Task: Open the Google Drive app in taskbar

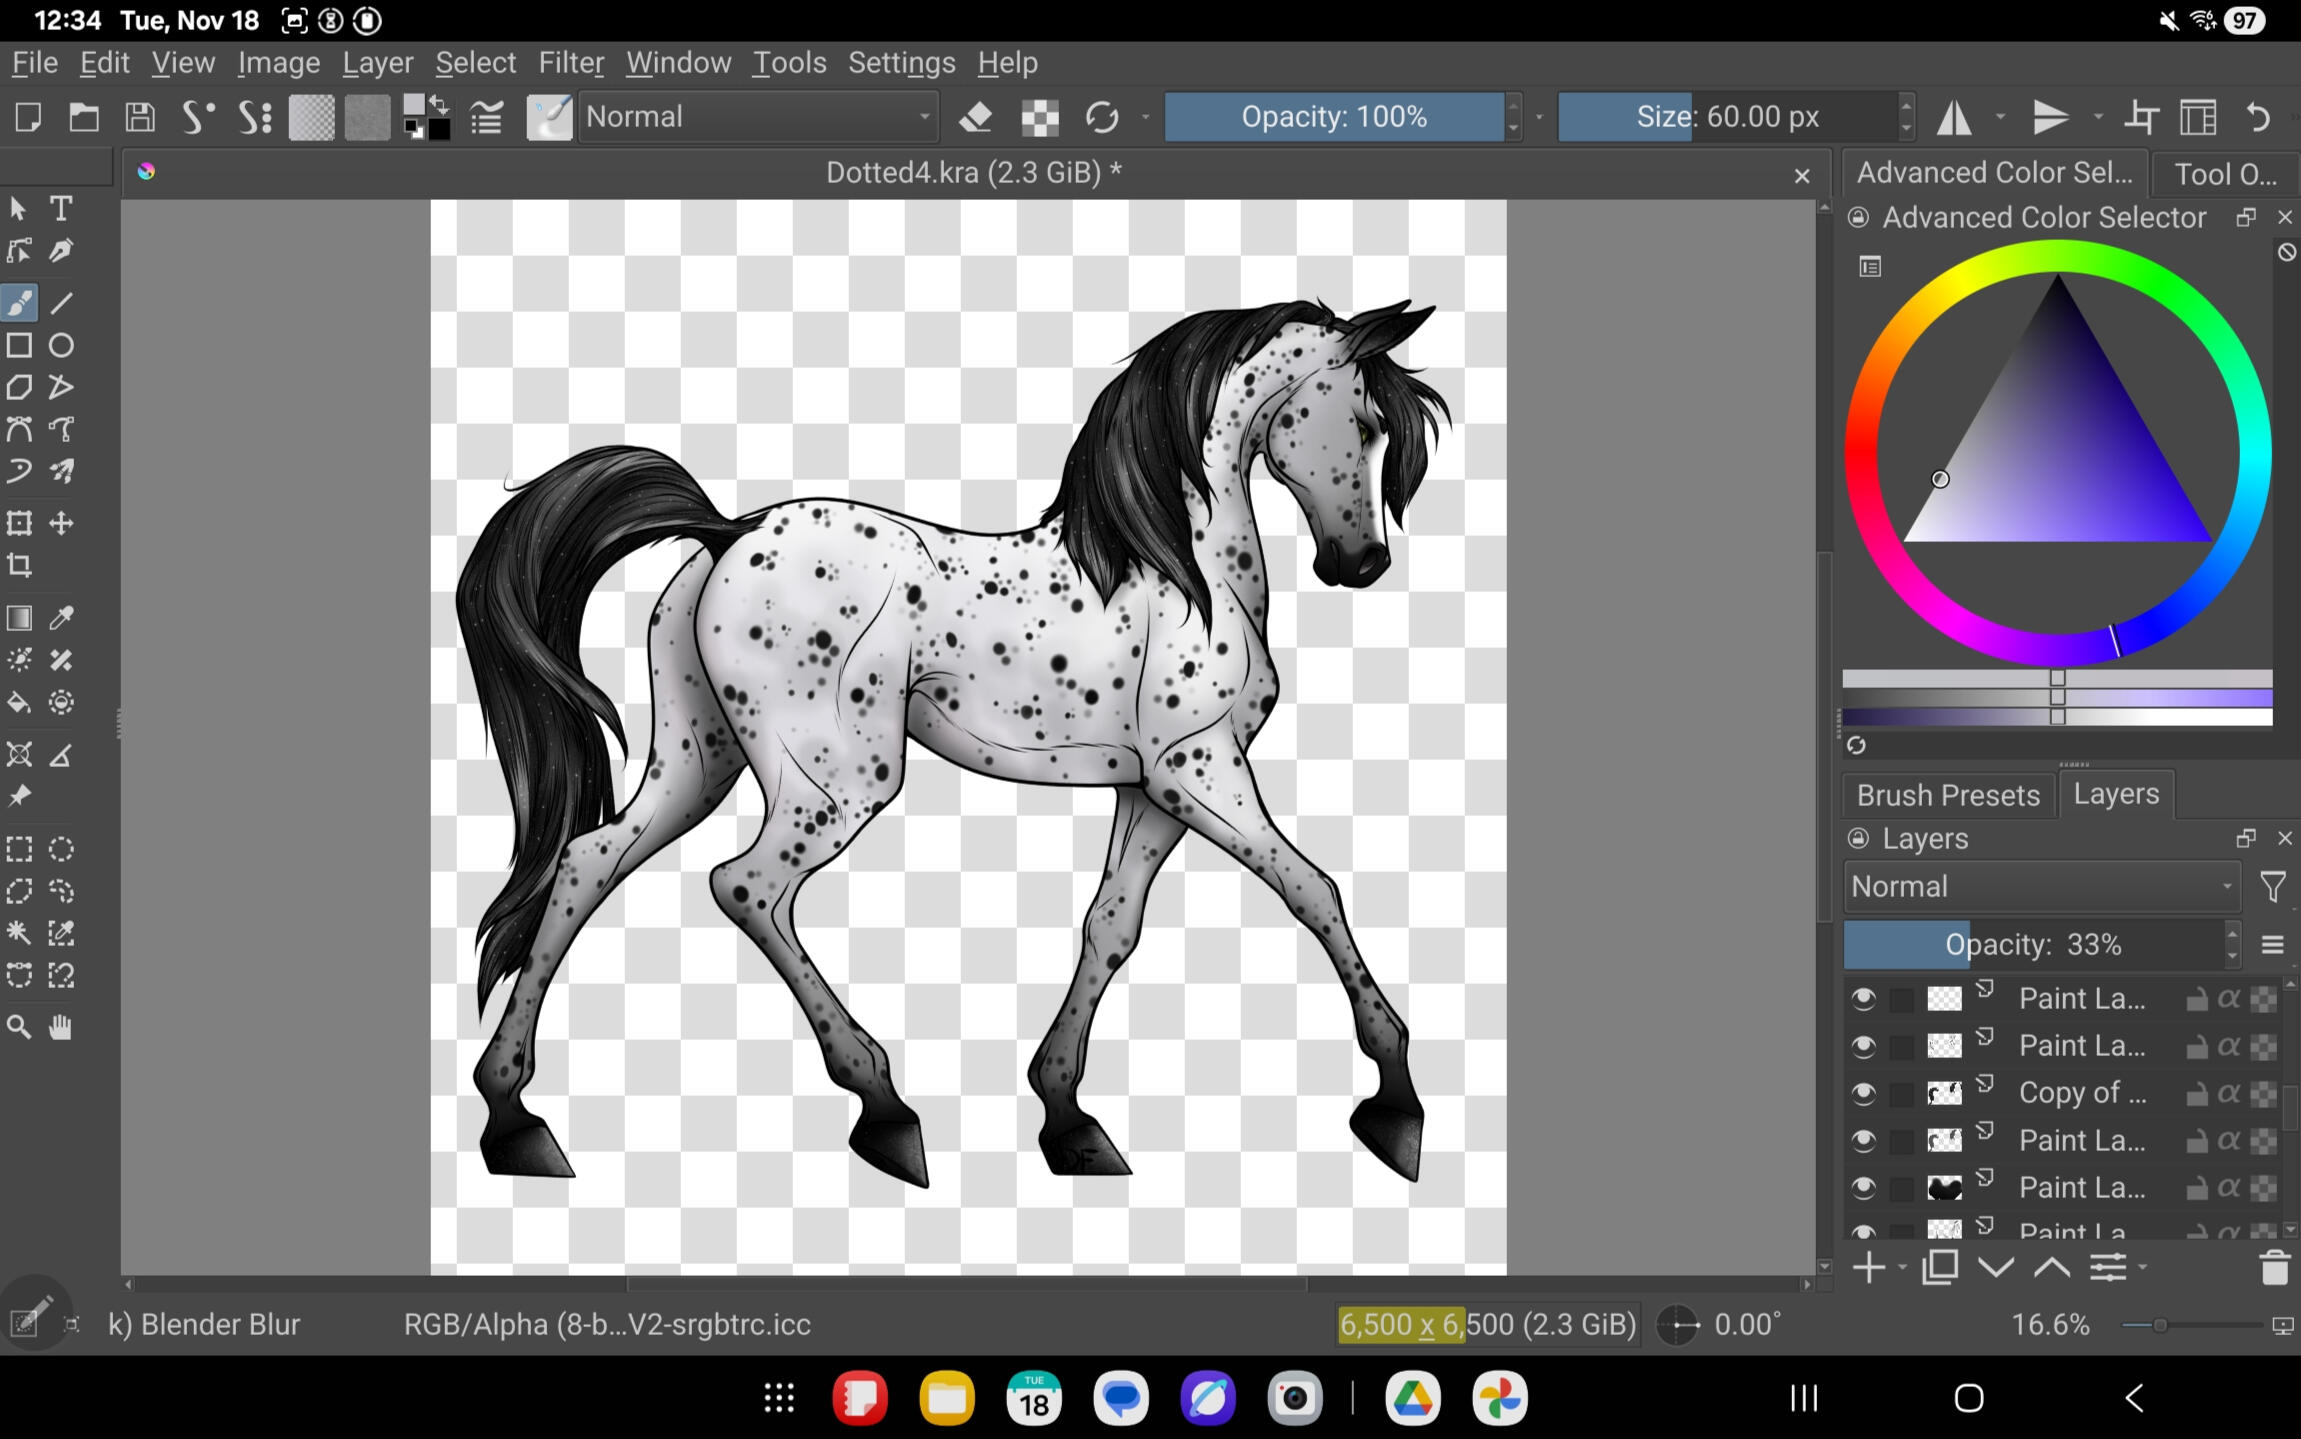Action: [x=1412, y=1398]
